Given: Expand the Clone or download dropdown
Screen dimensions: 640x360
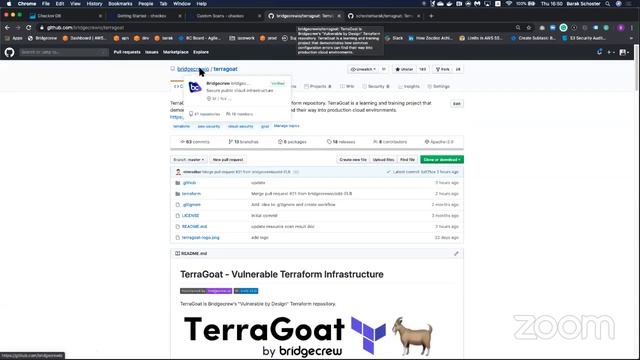Looking at the screenshot, I should [x=442, y=160].
